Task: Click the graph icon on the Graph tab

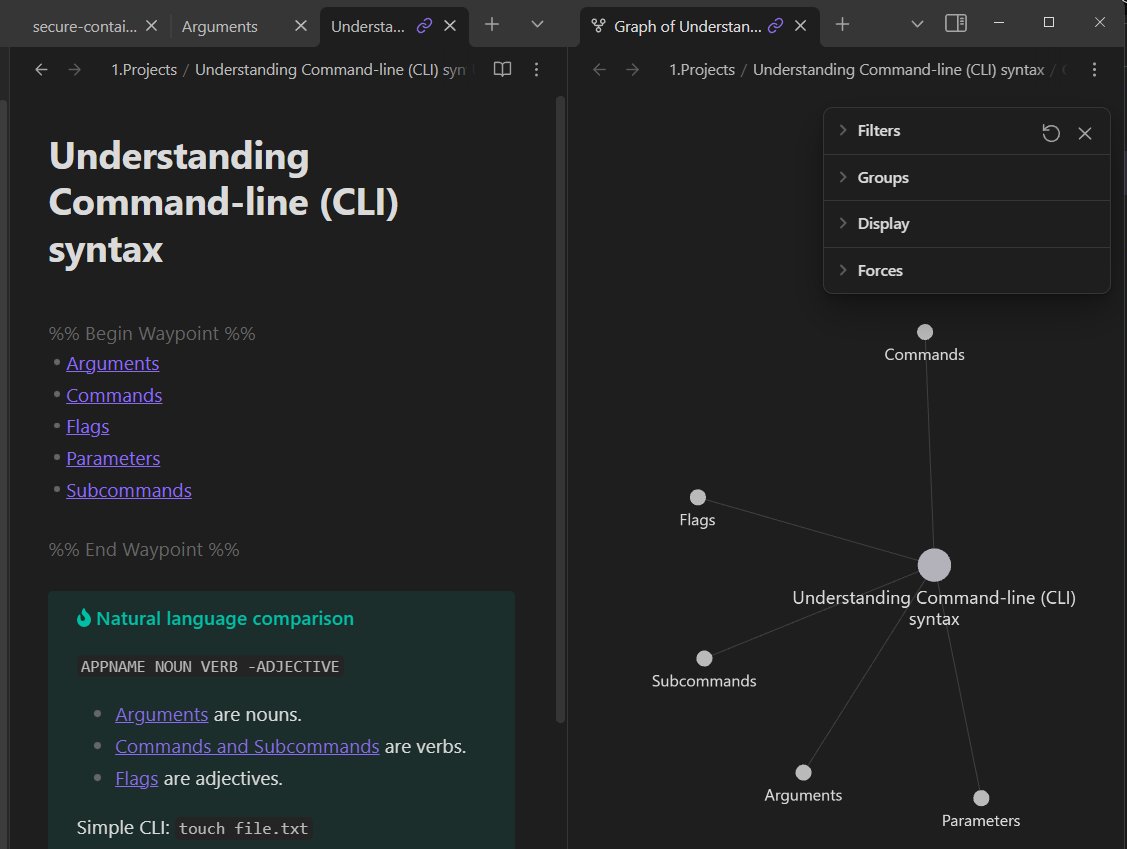Action: 598,26
